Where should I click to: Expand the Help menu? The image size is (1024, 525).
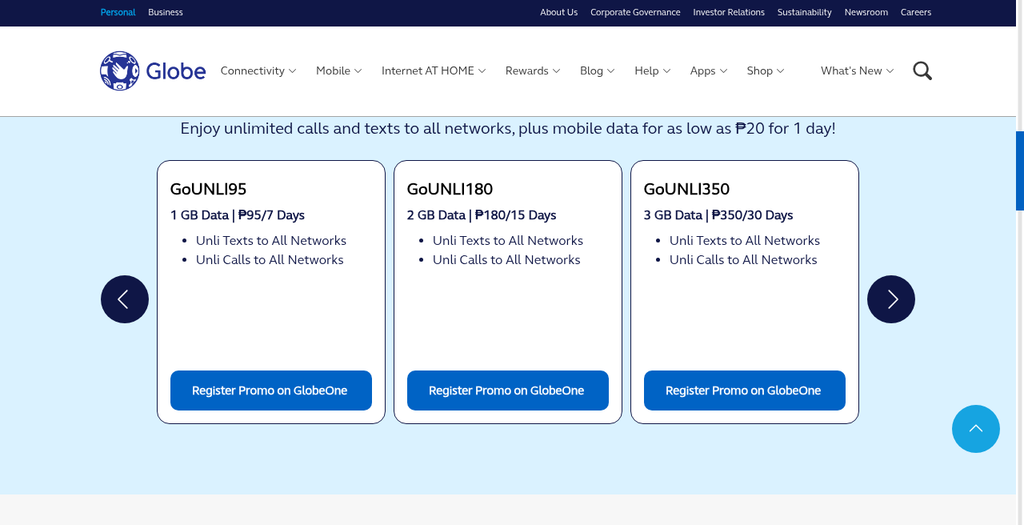[x=652, y=71]
